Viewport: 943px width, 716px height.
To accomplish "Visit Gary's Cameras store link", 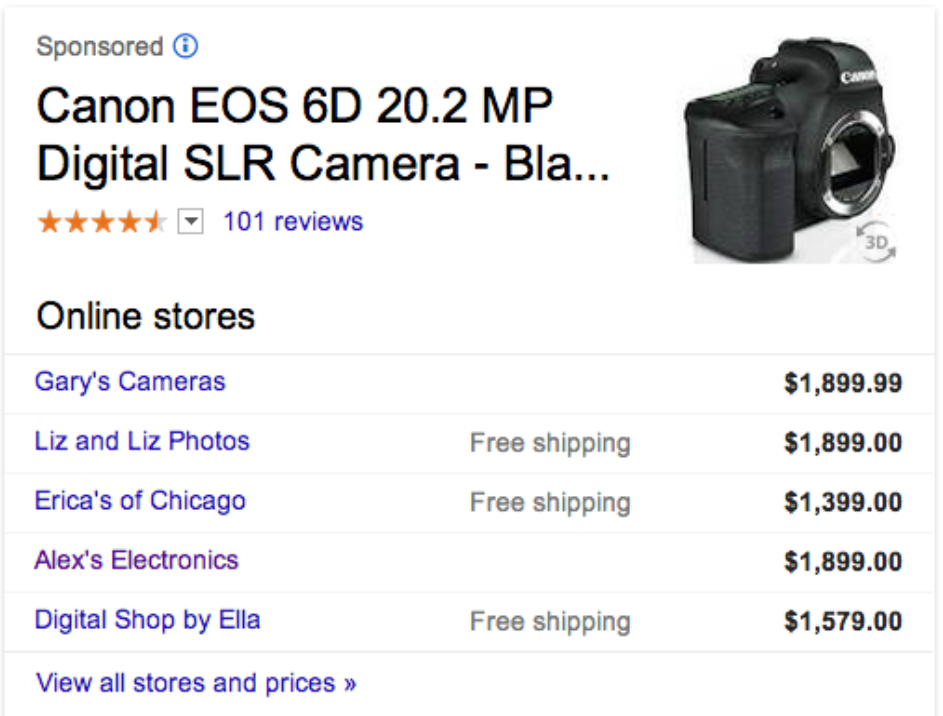I will pos(130,382).
